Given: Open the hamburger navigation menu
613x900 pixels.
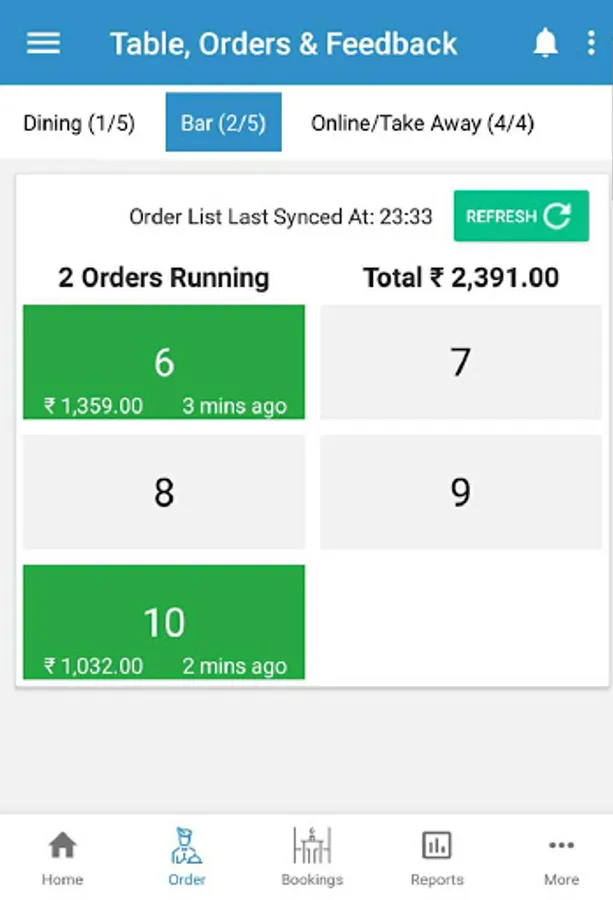Looking at the screenshot, I should point(43,43).
